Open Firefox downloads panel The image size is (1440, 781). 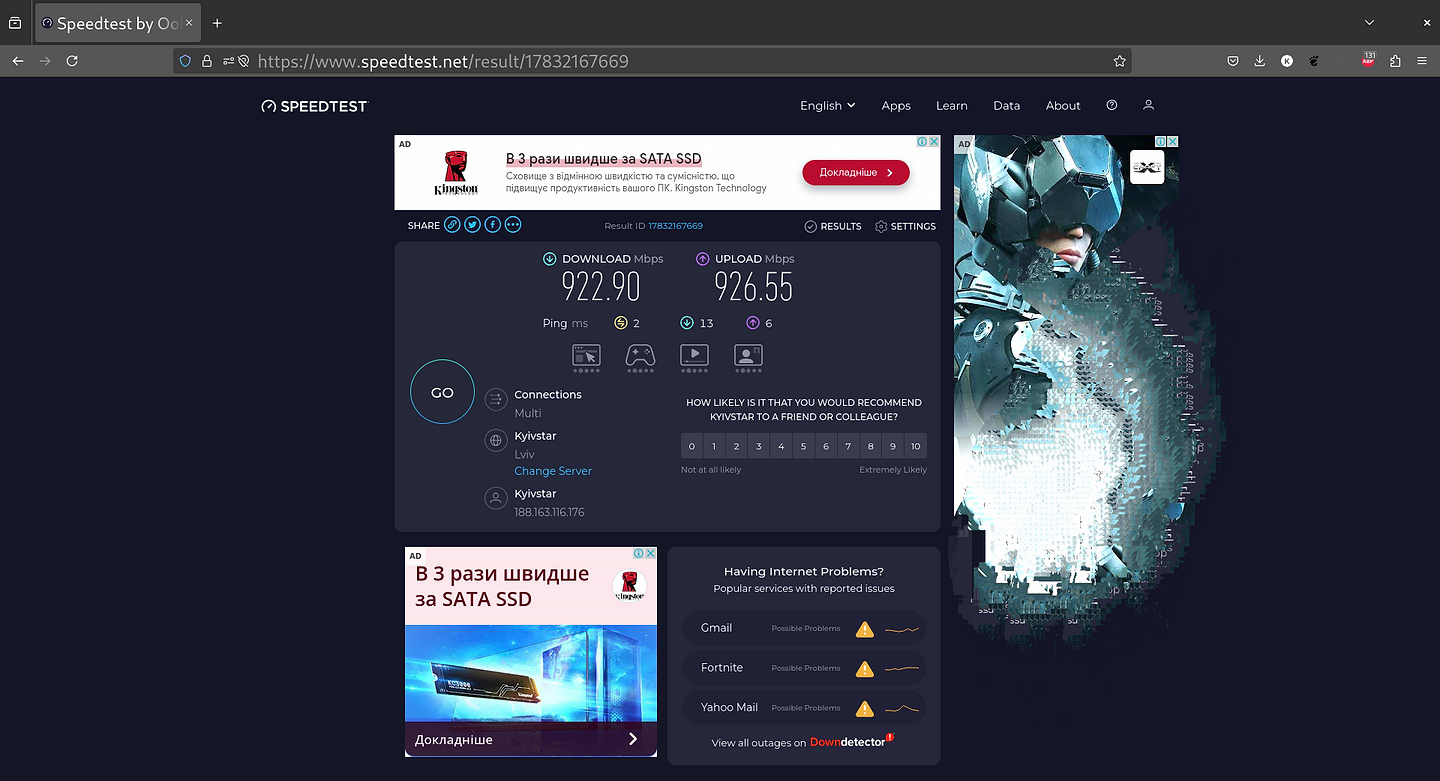tap(1260, 61)
